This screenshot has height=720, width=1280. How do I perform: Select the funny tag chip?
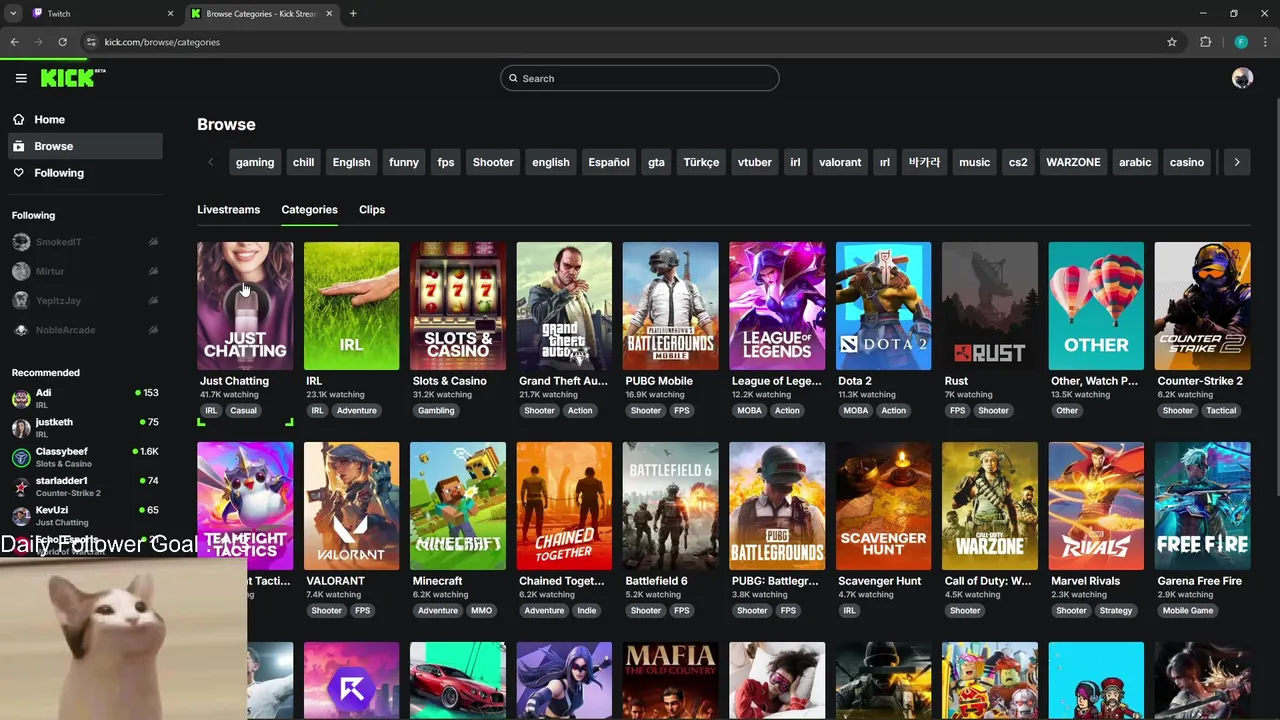click(404, 162)
